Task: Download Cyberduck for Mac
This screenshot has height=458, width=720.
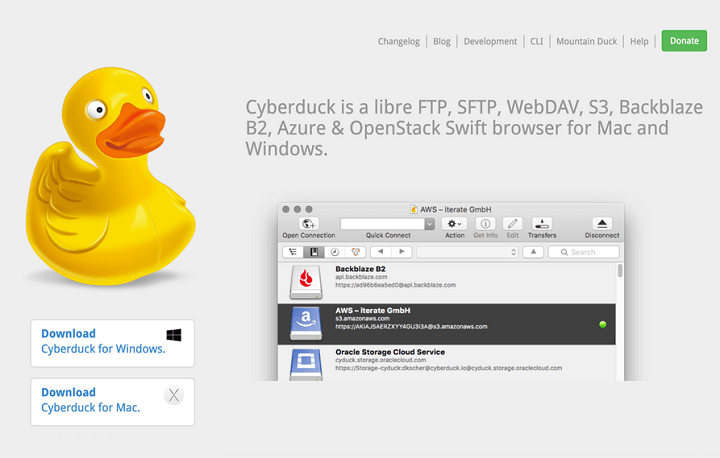Action: click(112, 402)
